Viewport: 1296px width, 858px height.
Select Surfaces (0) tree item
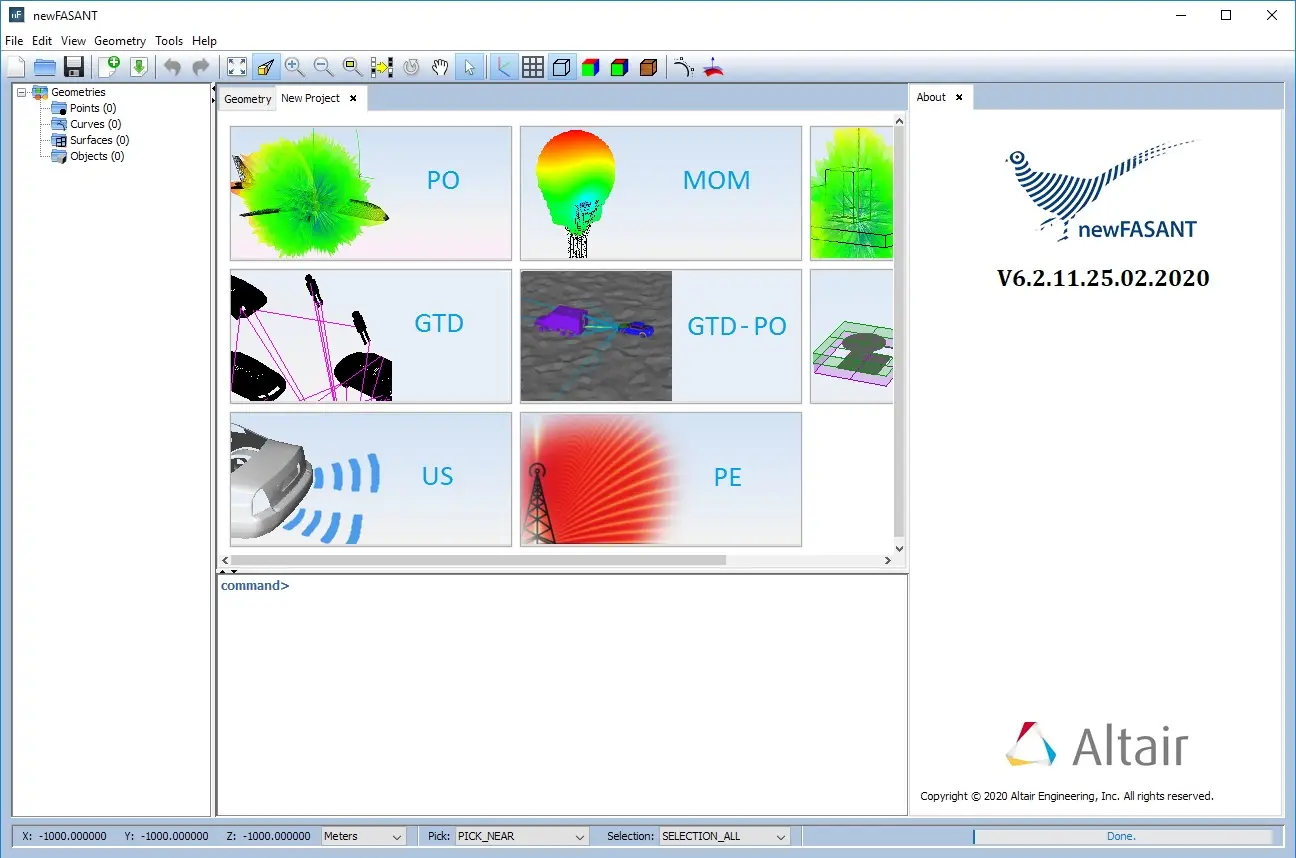click(100, 140)
